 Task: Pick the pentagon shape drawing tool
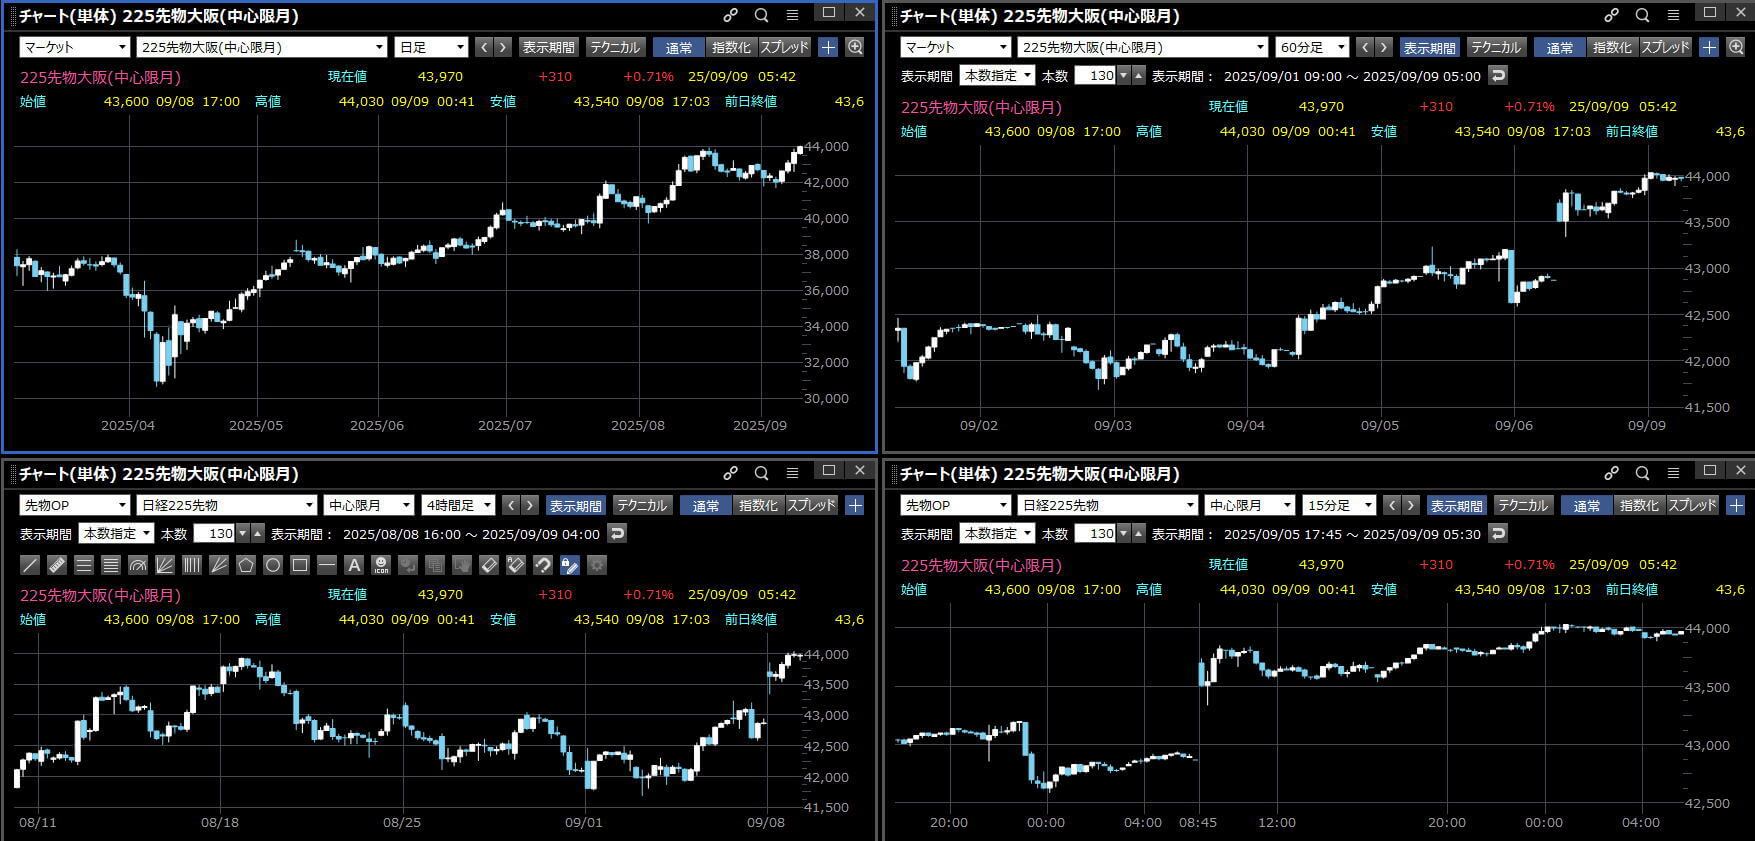point(246,565)
